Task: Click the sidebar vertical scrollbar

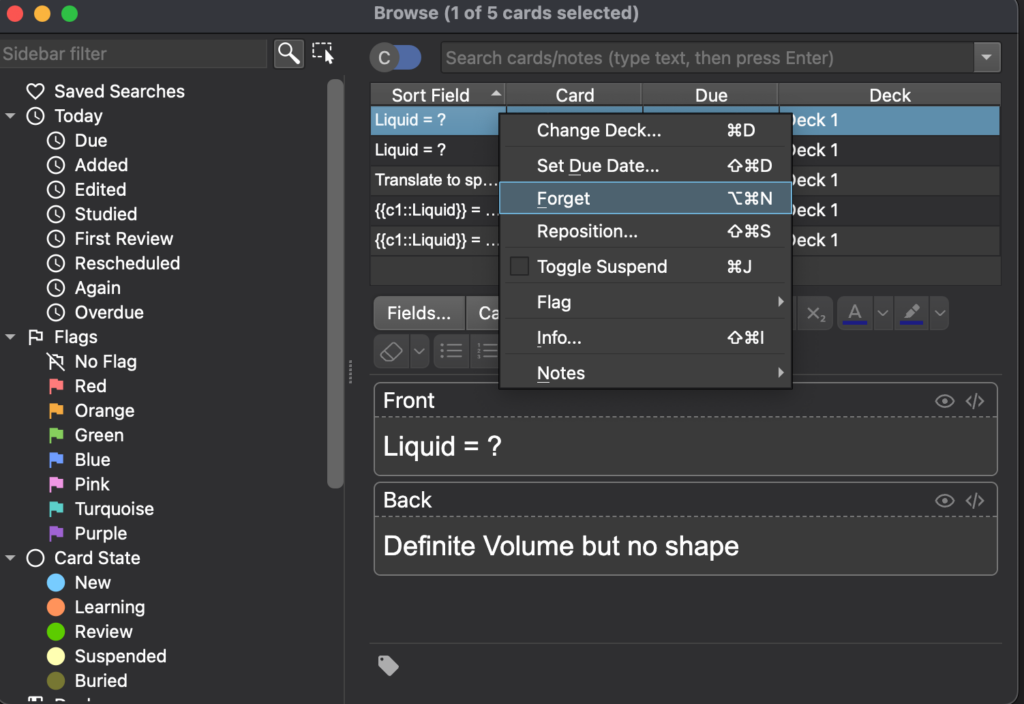Action: [335, 283]
